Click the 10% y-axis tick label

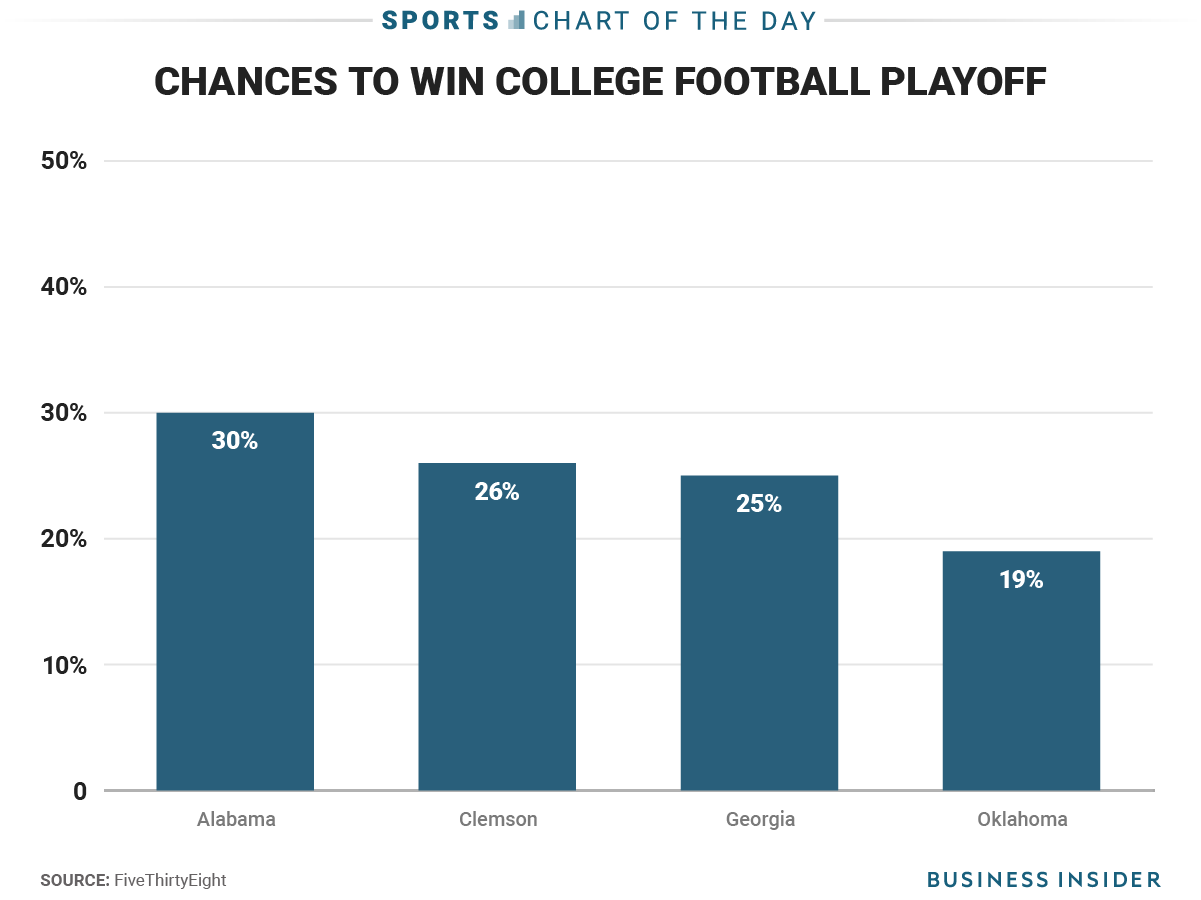point(64,665)
